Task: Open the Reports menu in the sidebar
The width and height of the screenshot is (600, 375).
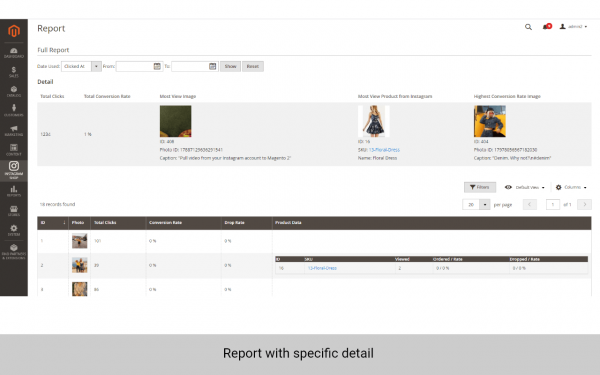Action: coord(14,191)
